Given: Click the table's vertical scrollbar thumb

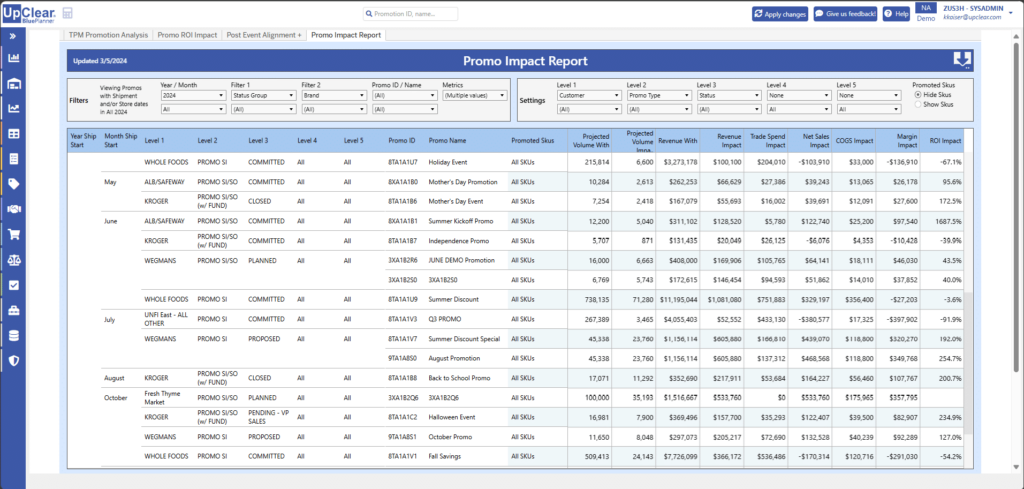Looking at the screenshot, I should [x=968, y=364].
